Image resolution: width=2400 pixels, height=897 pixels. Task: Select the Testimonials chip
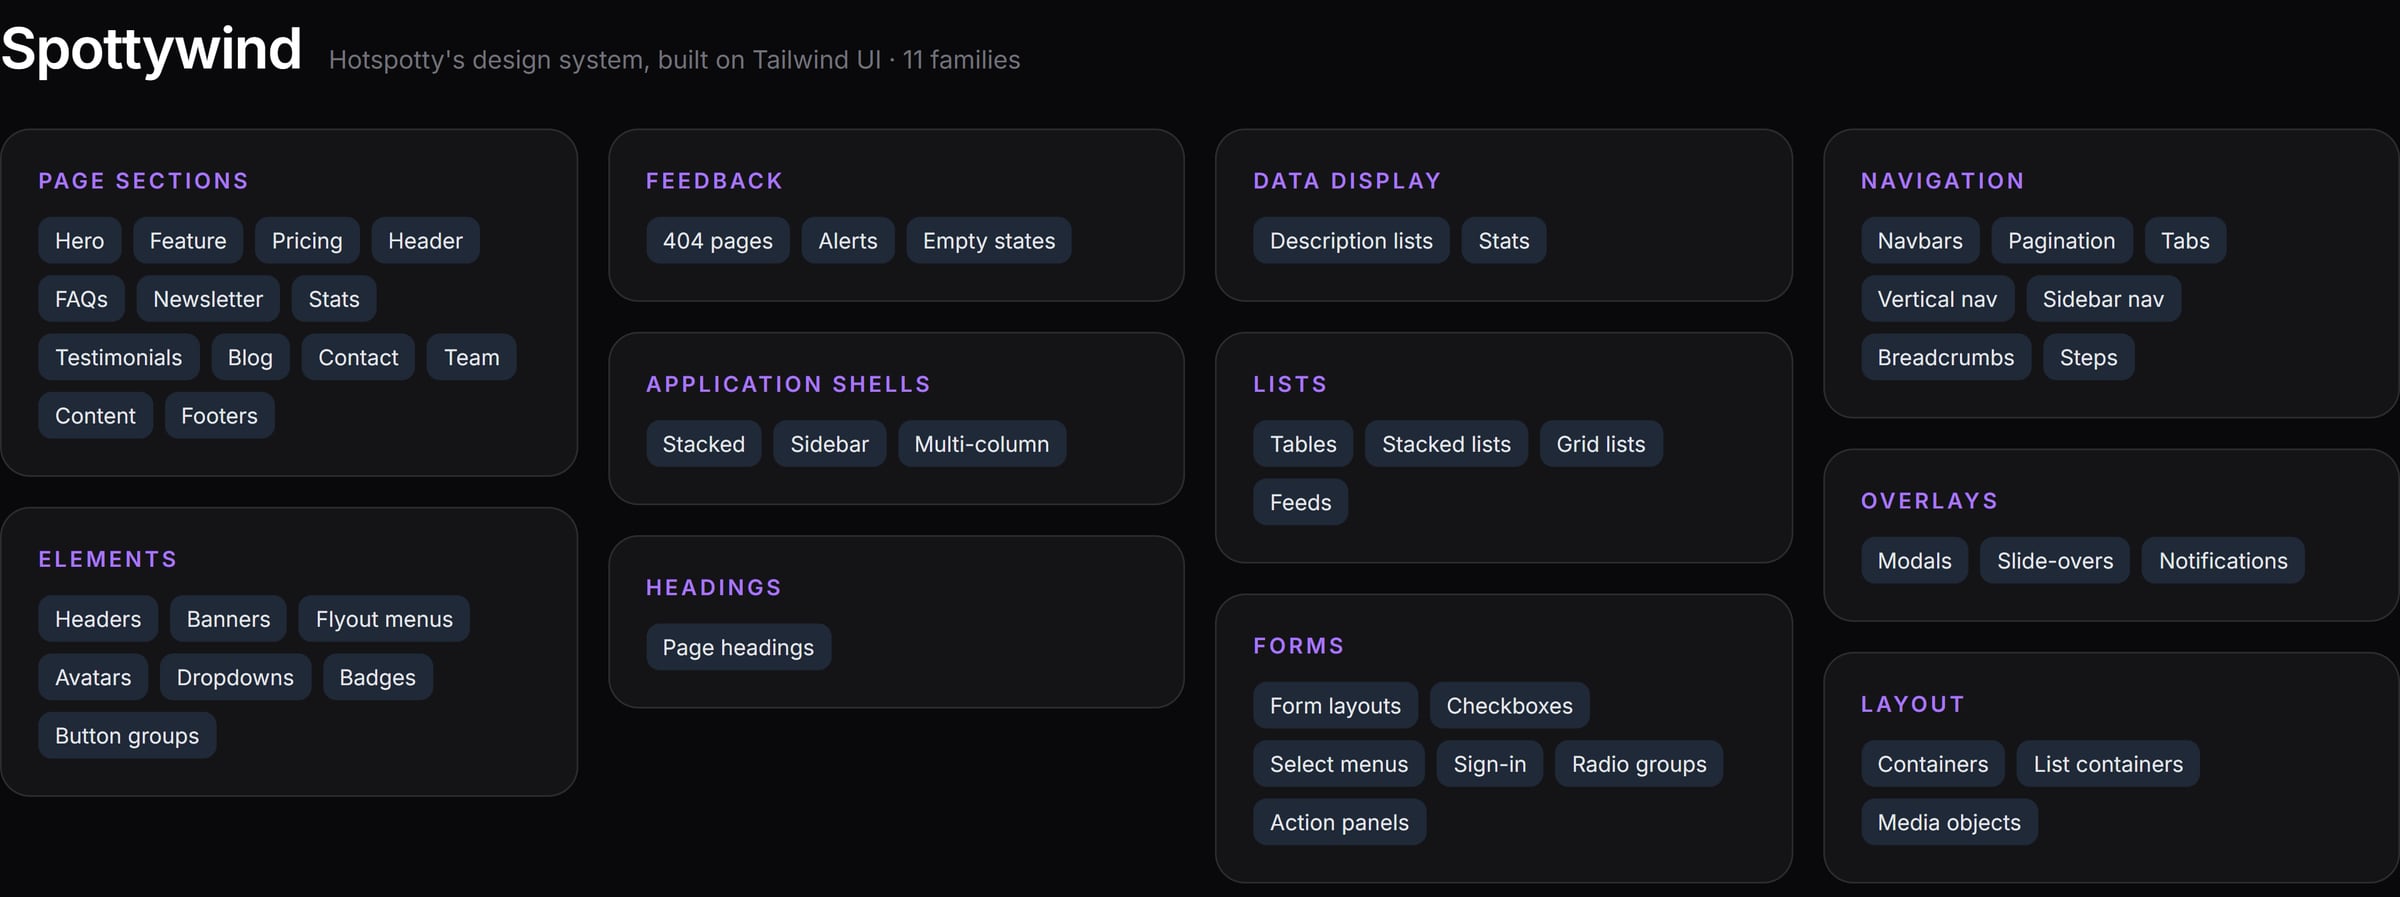tap(119, 357)
